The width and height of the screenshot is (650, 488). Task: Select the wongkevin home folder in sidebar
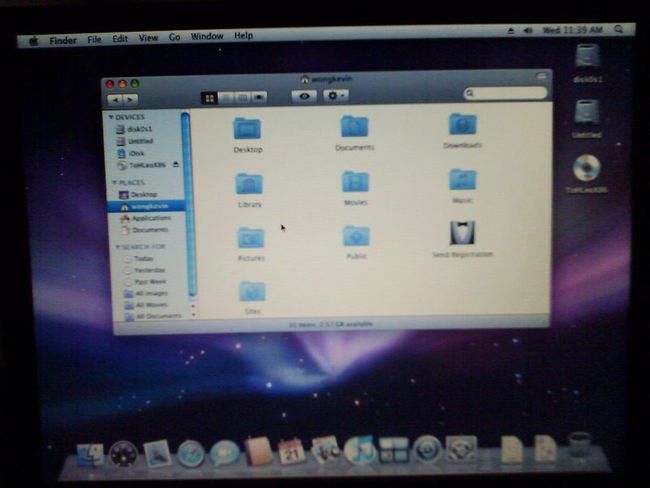pyautogui.click(x=148, y=206)
